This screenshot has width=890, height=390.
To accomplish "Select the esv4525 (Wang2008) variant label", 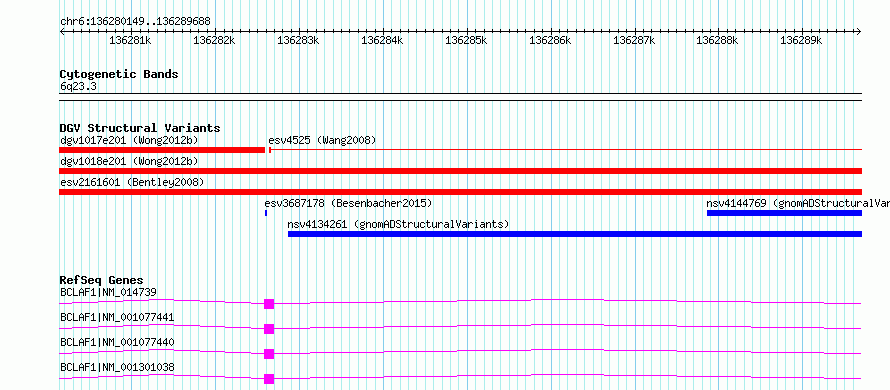I will tap(322, 140).
